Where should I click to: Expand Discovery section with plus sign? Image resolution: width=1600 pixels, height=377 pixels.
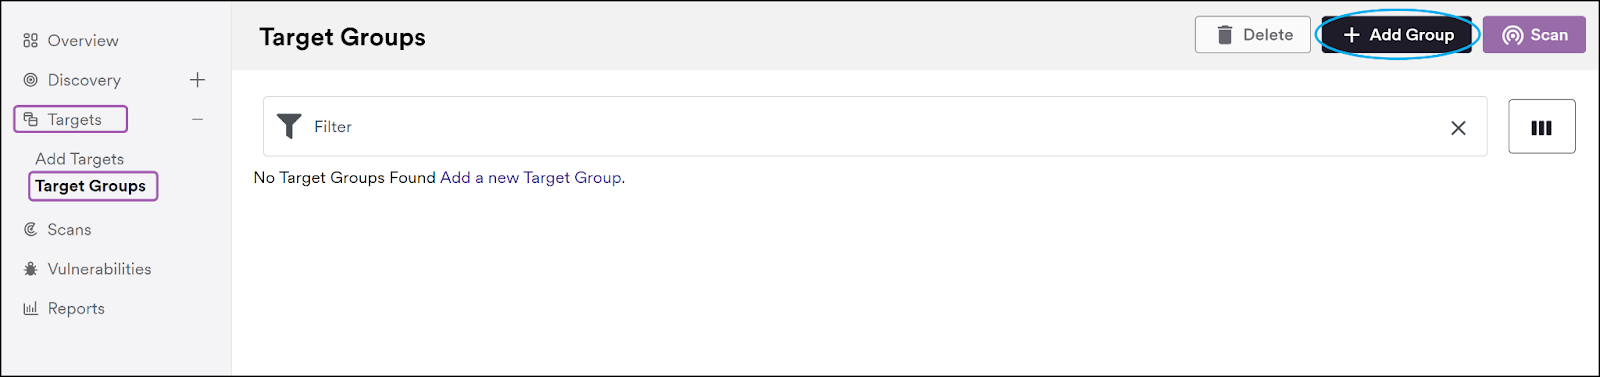pyautogui.click(x=198, y=80)
